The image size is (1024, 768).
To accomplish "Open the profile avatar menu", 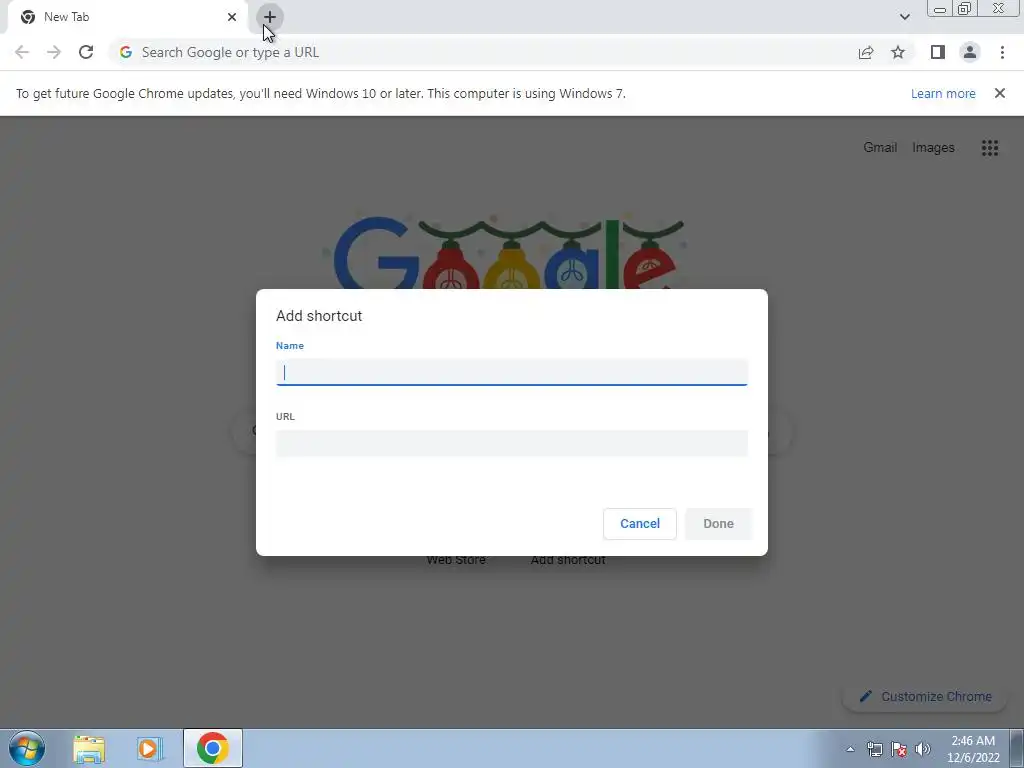I will (970, 52).
